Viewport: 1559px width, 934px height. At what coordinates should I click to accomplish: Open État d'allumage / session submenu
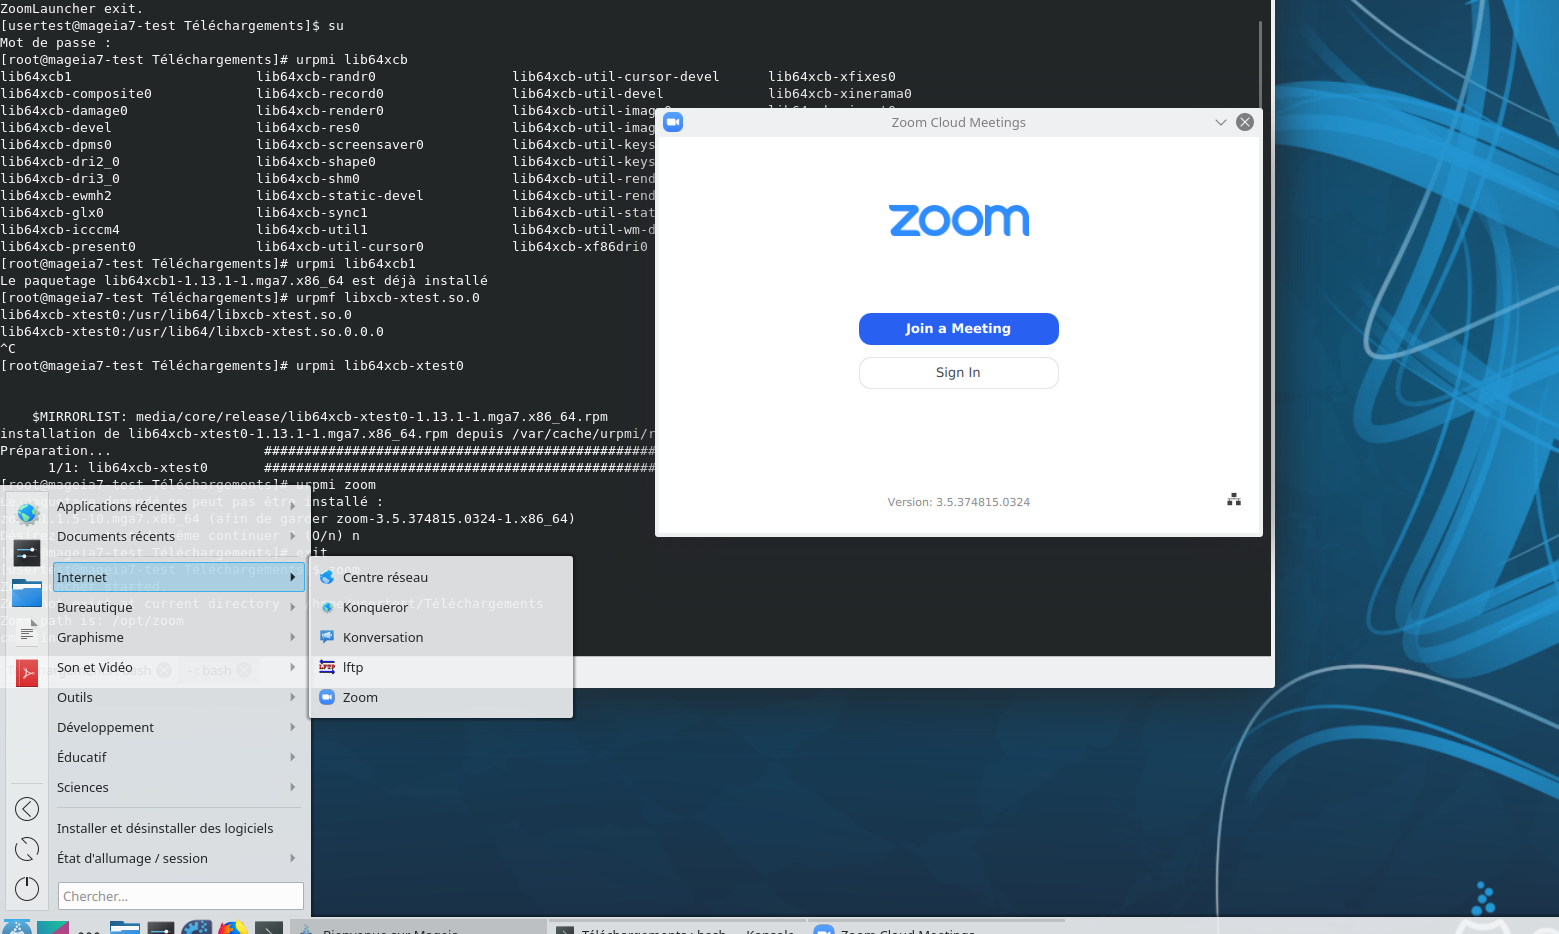click(x=179, y=858)
